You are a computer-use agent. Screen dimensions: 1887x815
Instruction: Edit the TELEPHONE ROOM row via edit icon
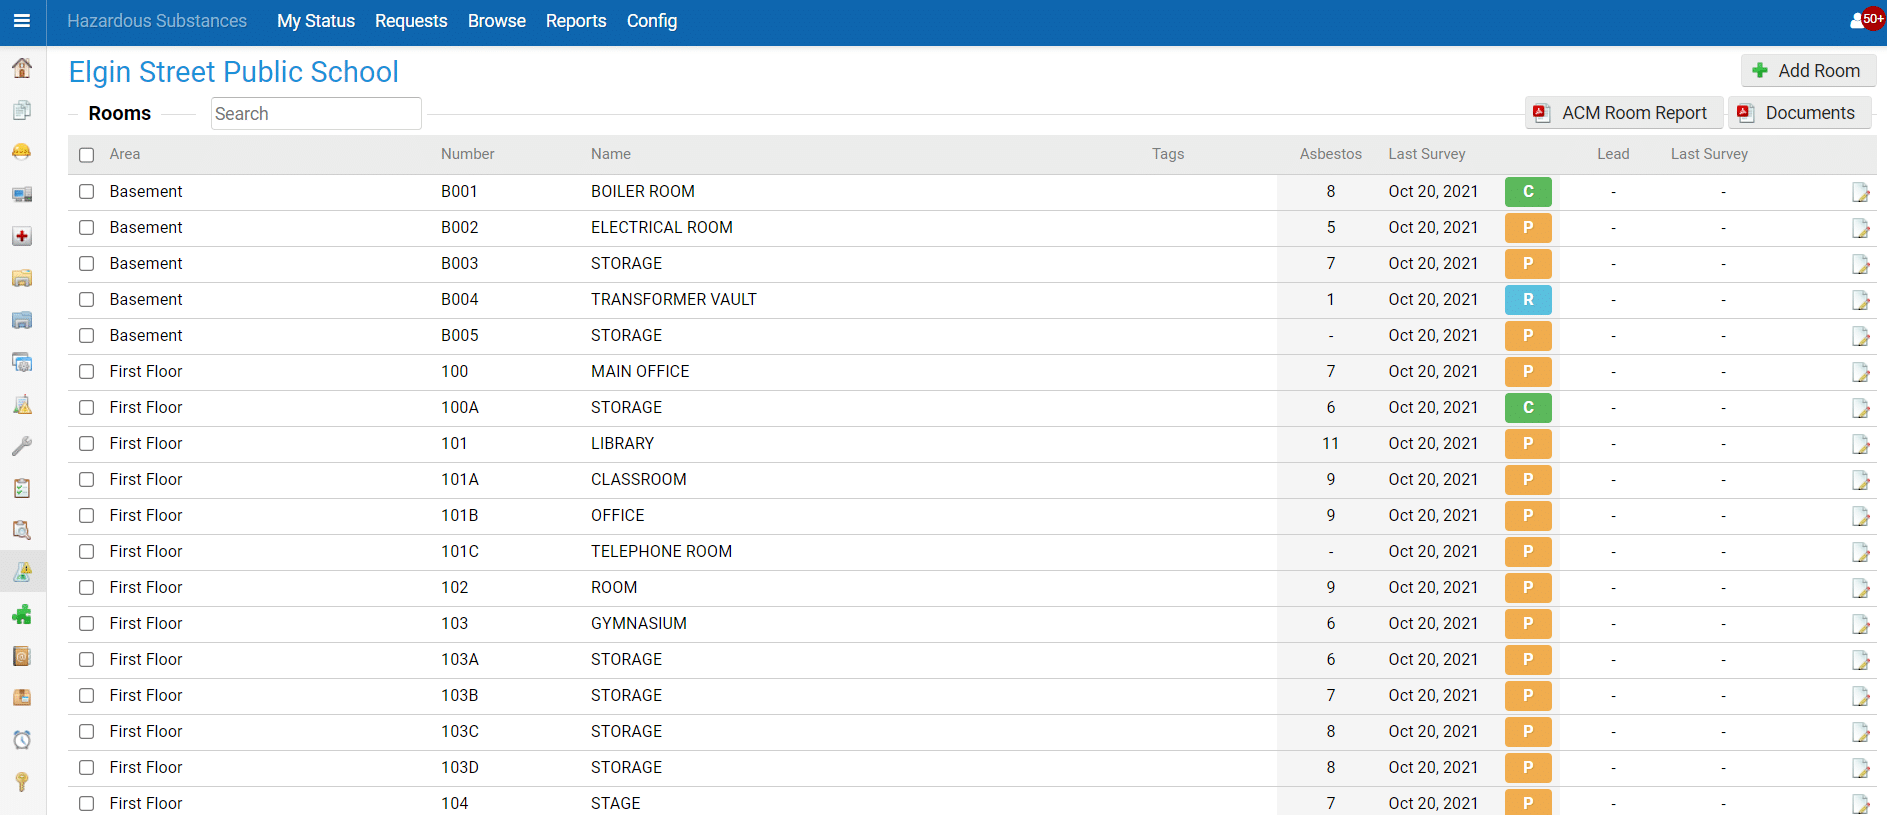1860,552
